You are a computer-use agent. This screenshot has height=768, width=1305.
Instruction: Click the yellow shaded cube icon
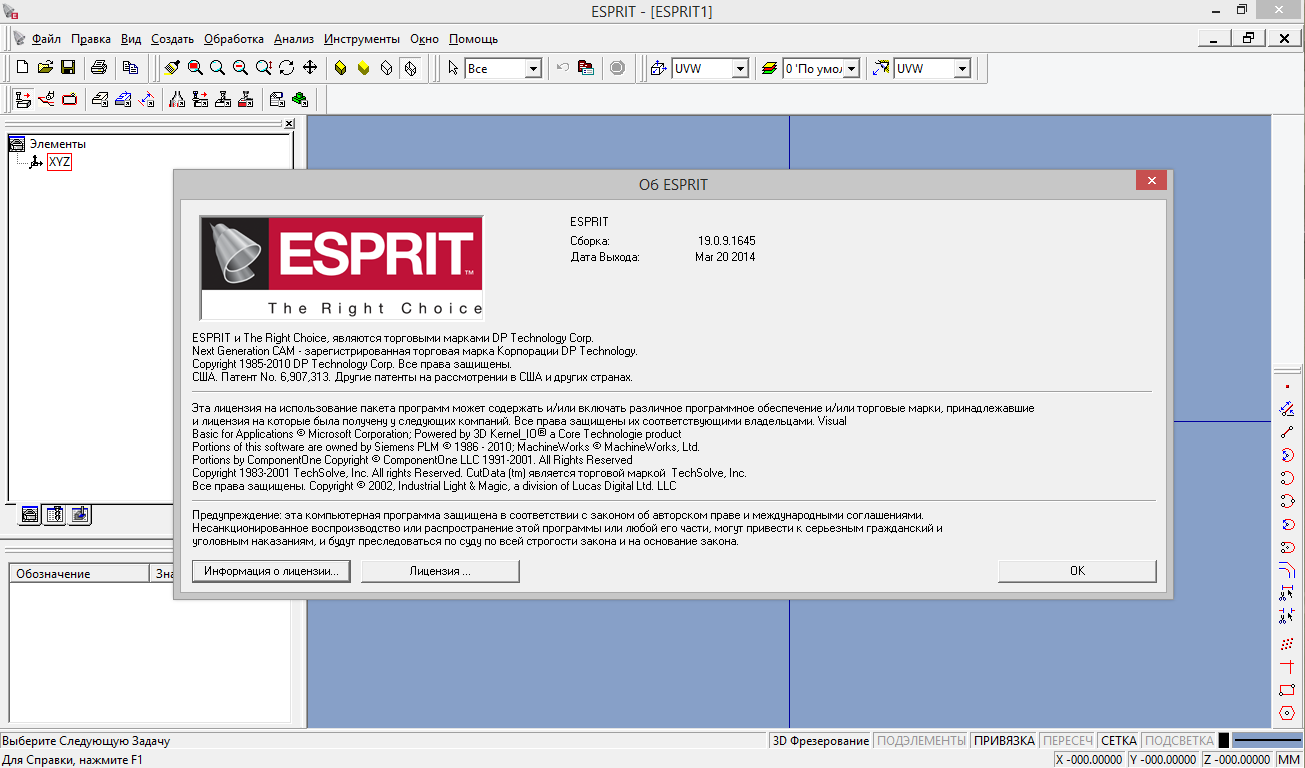[341, 68]
